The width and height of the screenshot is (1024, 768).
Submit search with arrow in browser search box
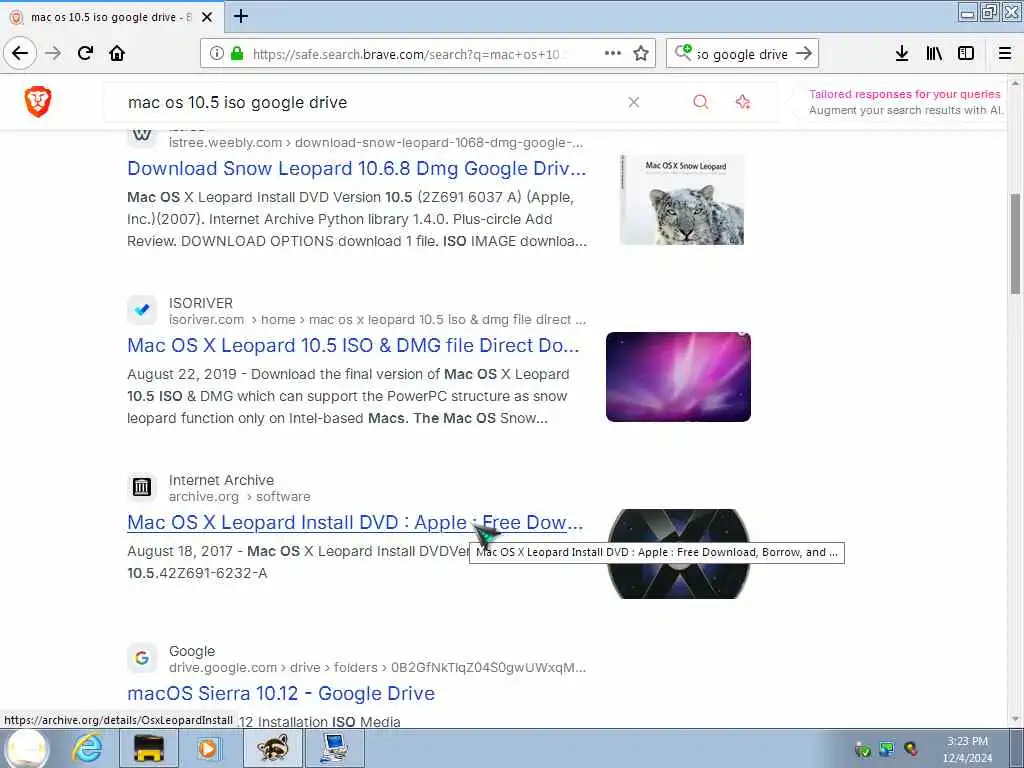click(804, 54)
